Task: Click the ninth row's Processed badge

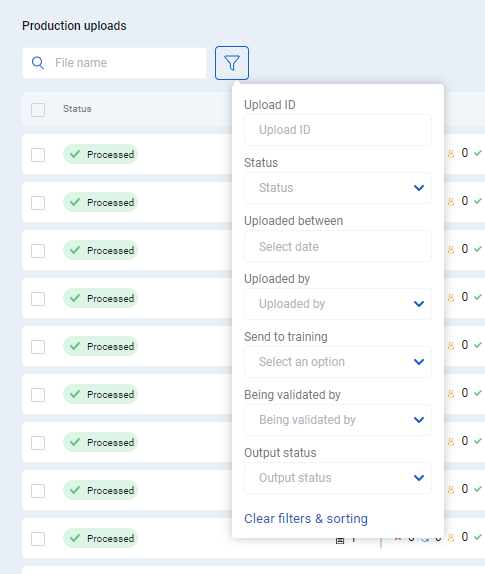Action: coord(100,538)
